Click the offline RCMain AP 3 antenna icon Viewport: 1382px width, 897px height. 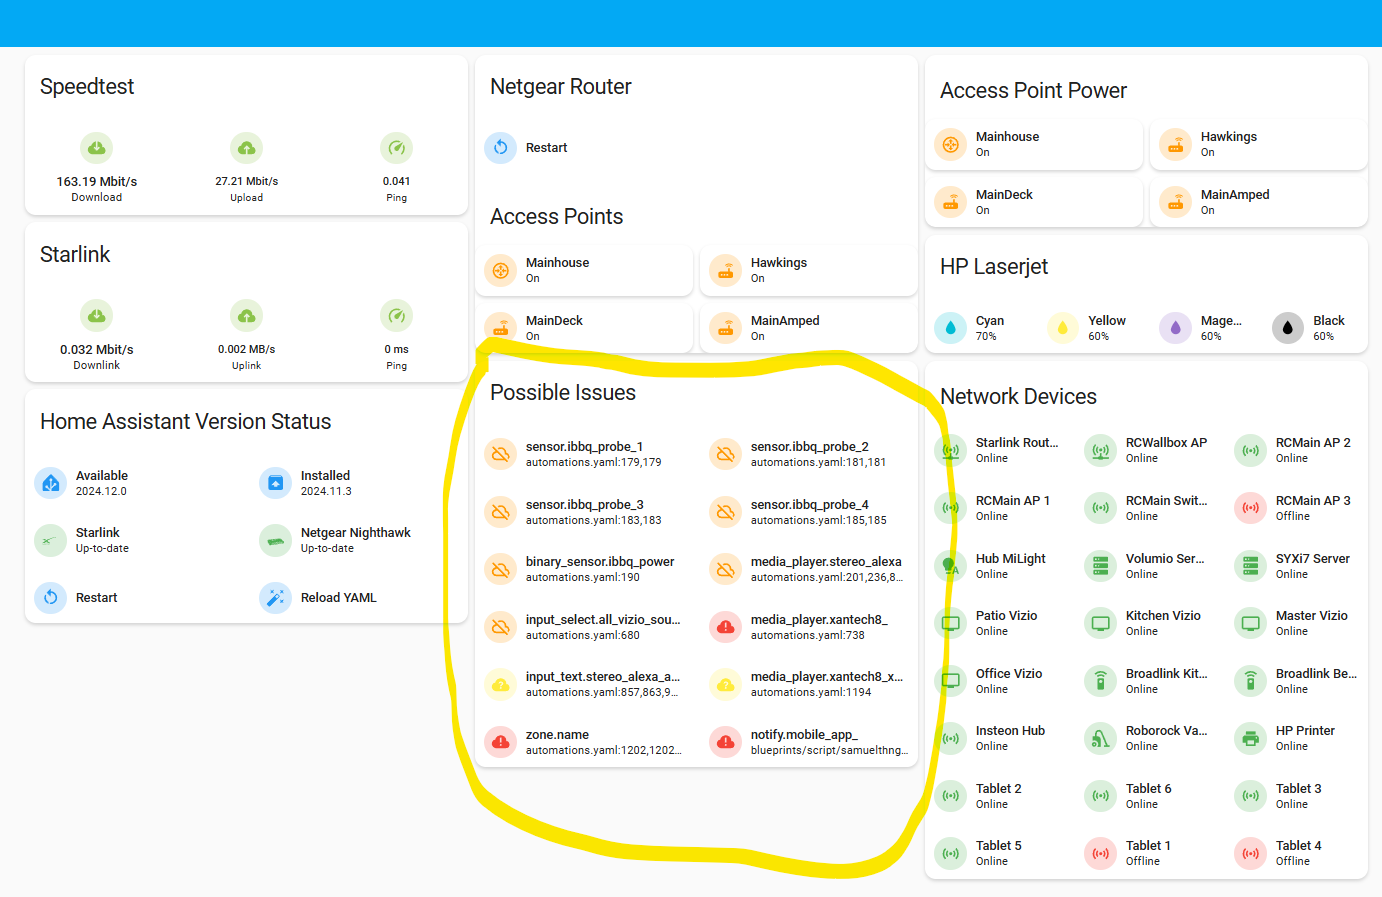pos(1250,508)
